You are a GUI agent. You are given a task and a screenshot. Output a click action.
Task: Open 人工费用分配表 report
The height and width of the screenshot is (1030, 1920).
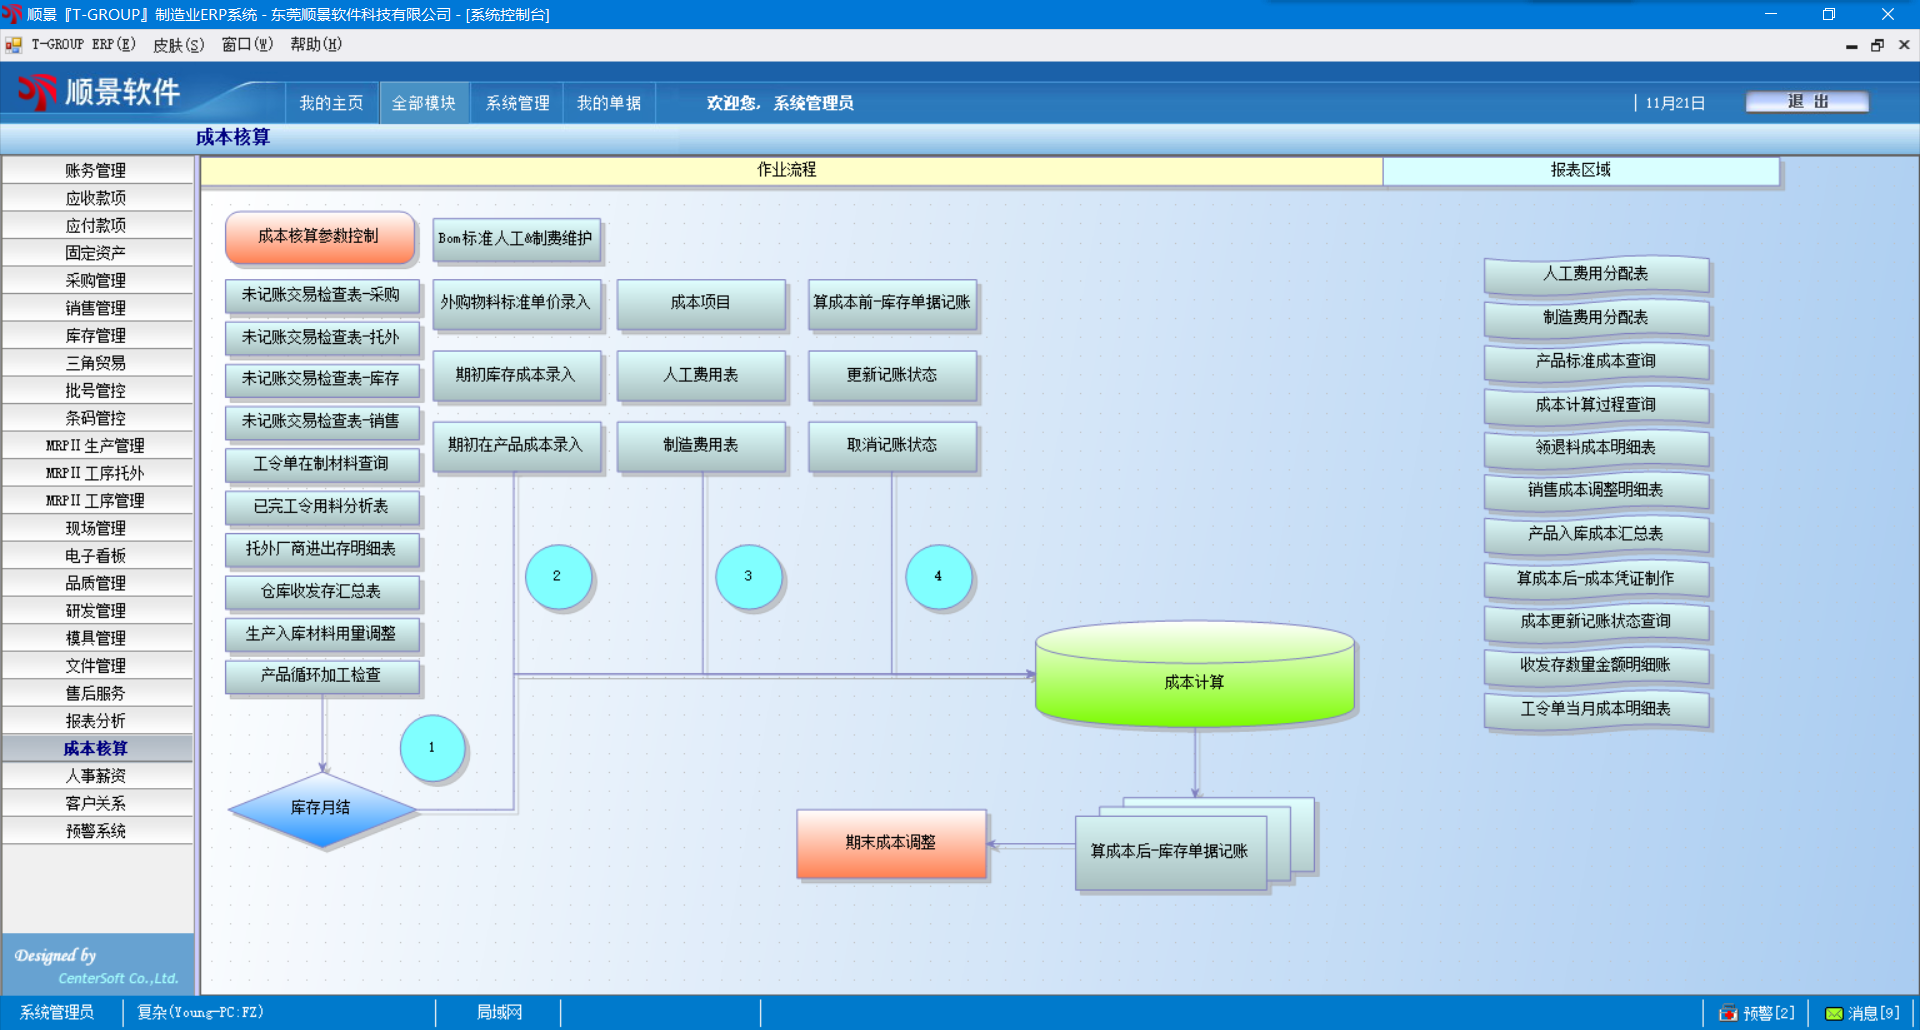pyautogui.click(x=1595, y=274)
